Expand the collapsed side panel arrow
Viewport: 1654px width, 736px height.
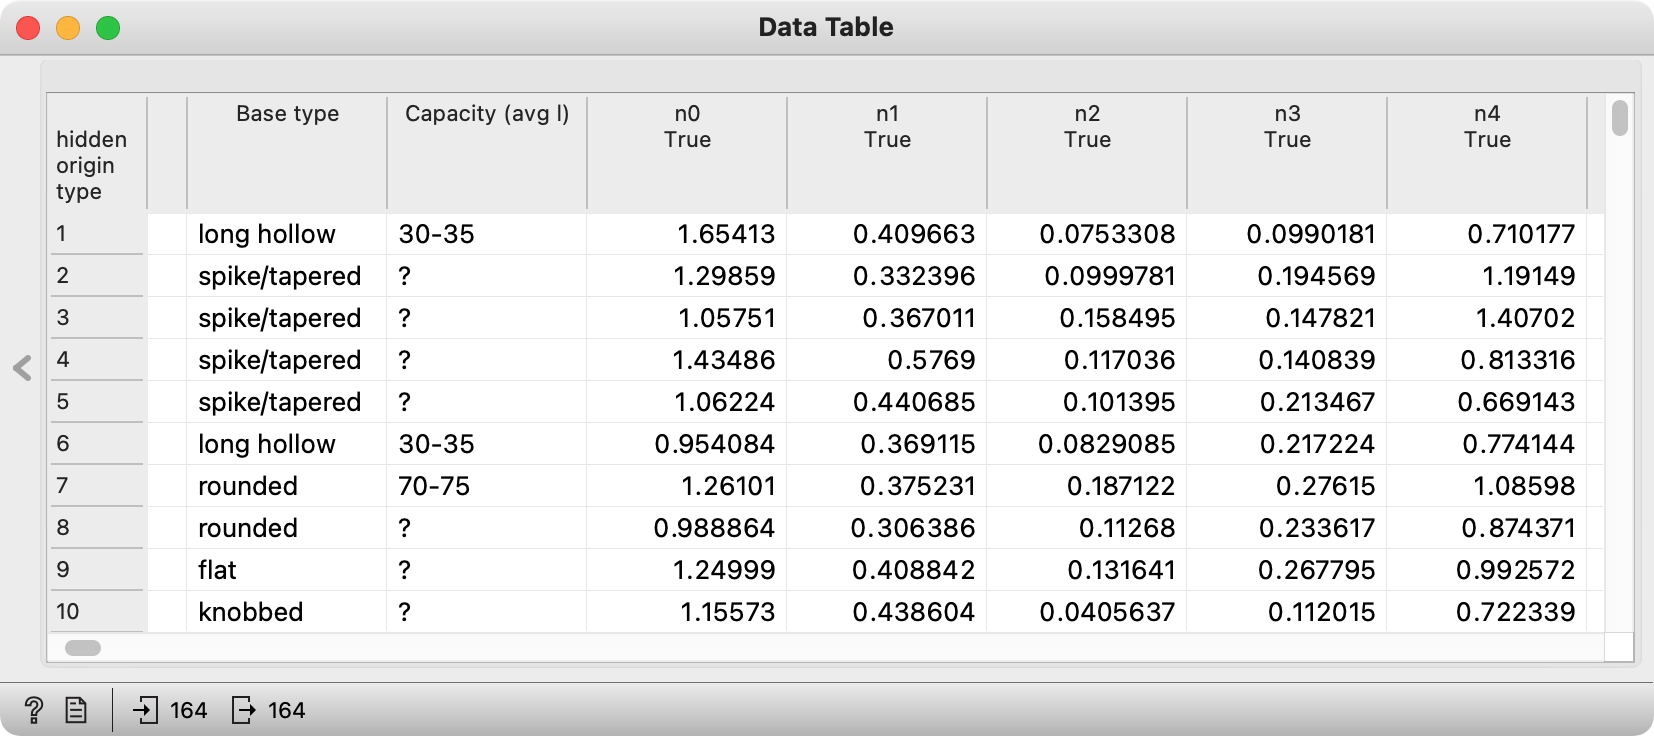pos(22,368)
